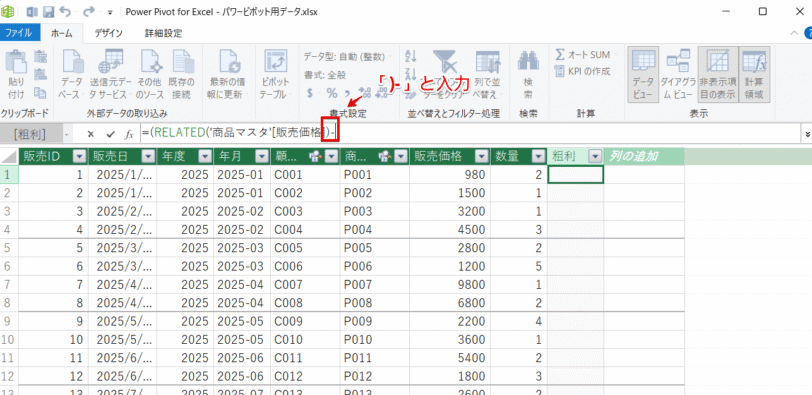Select the ホーム tab
The image size is (812, 395).
tap(61, 33)
